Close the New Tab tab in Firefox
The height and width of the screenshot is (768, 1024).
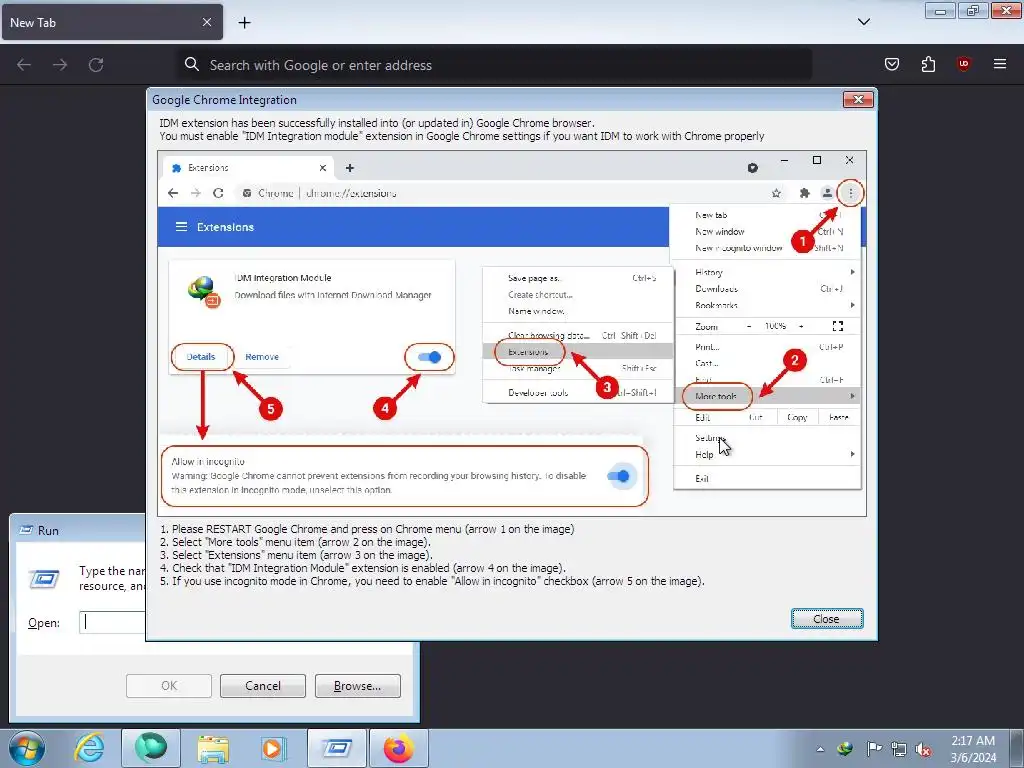tap(206, 22)
